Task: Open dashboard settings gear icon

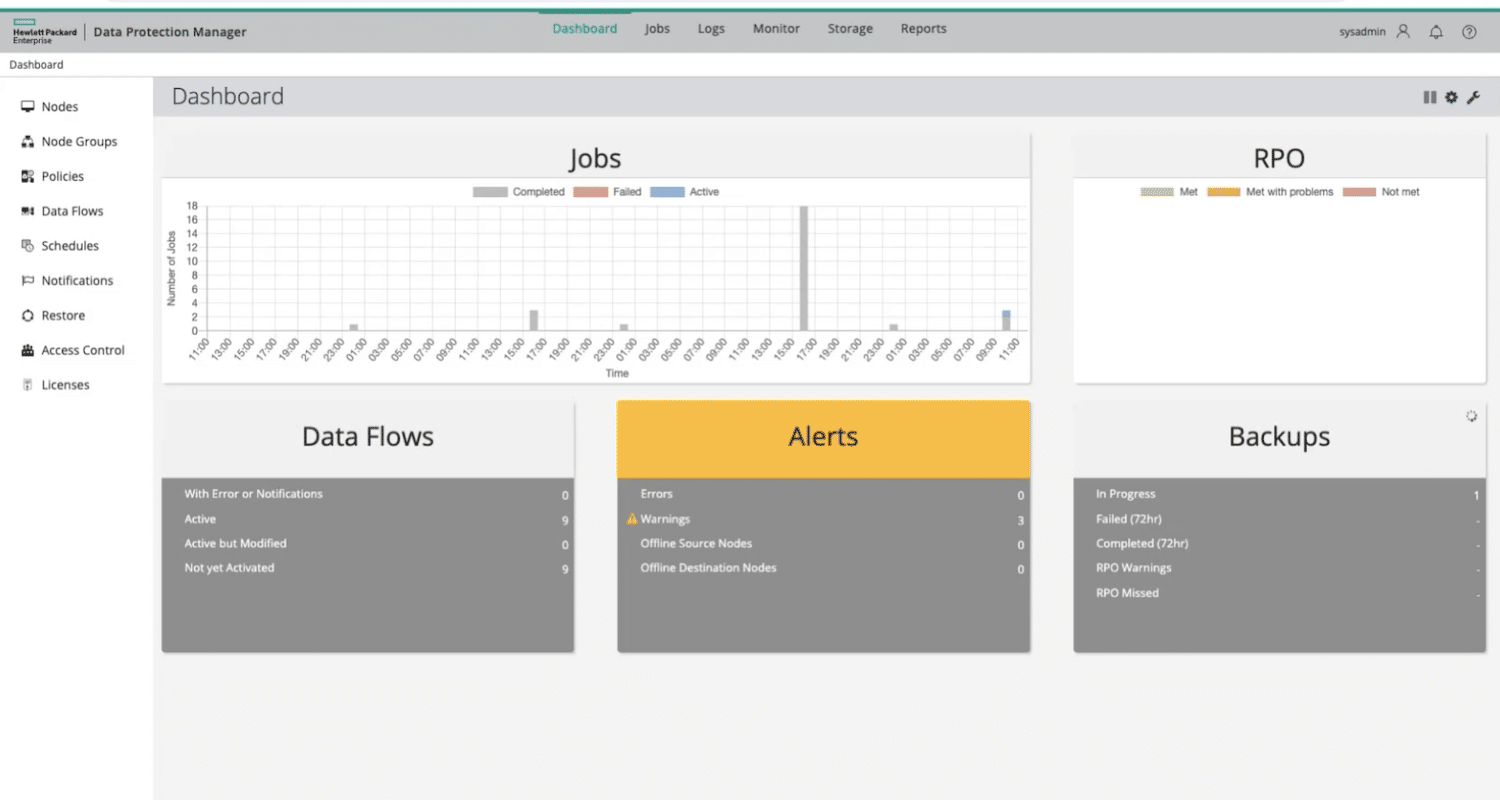Action: 1451,97
